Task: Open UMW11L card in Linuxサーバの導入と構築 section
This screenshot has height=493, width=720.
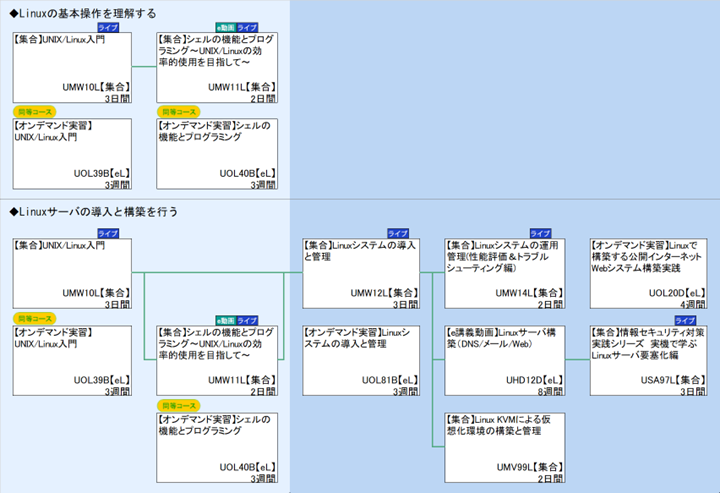Action: 217,361
